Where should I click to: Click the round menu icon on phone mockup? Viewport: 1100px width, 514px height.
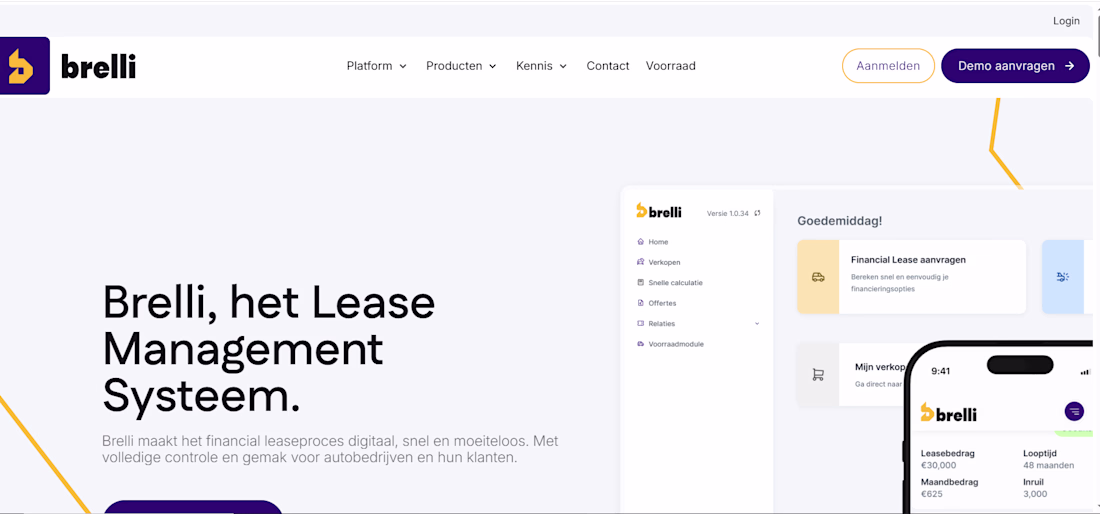point(1074,412)
